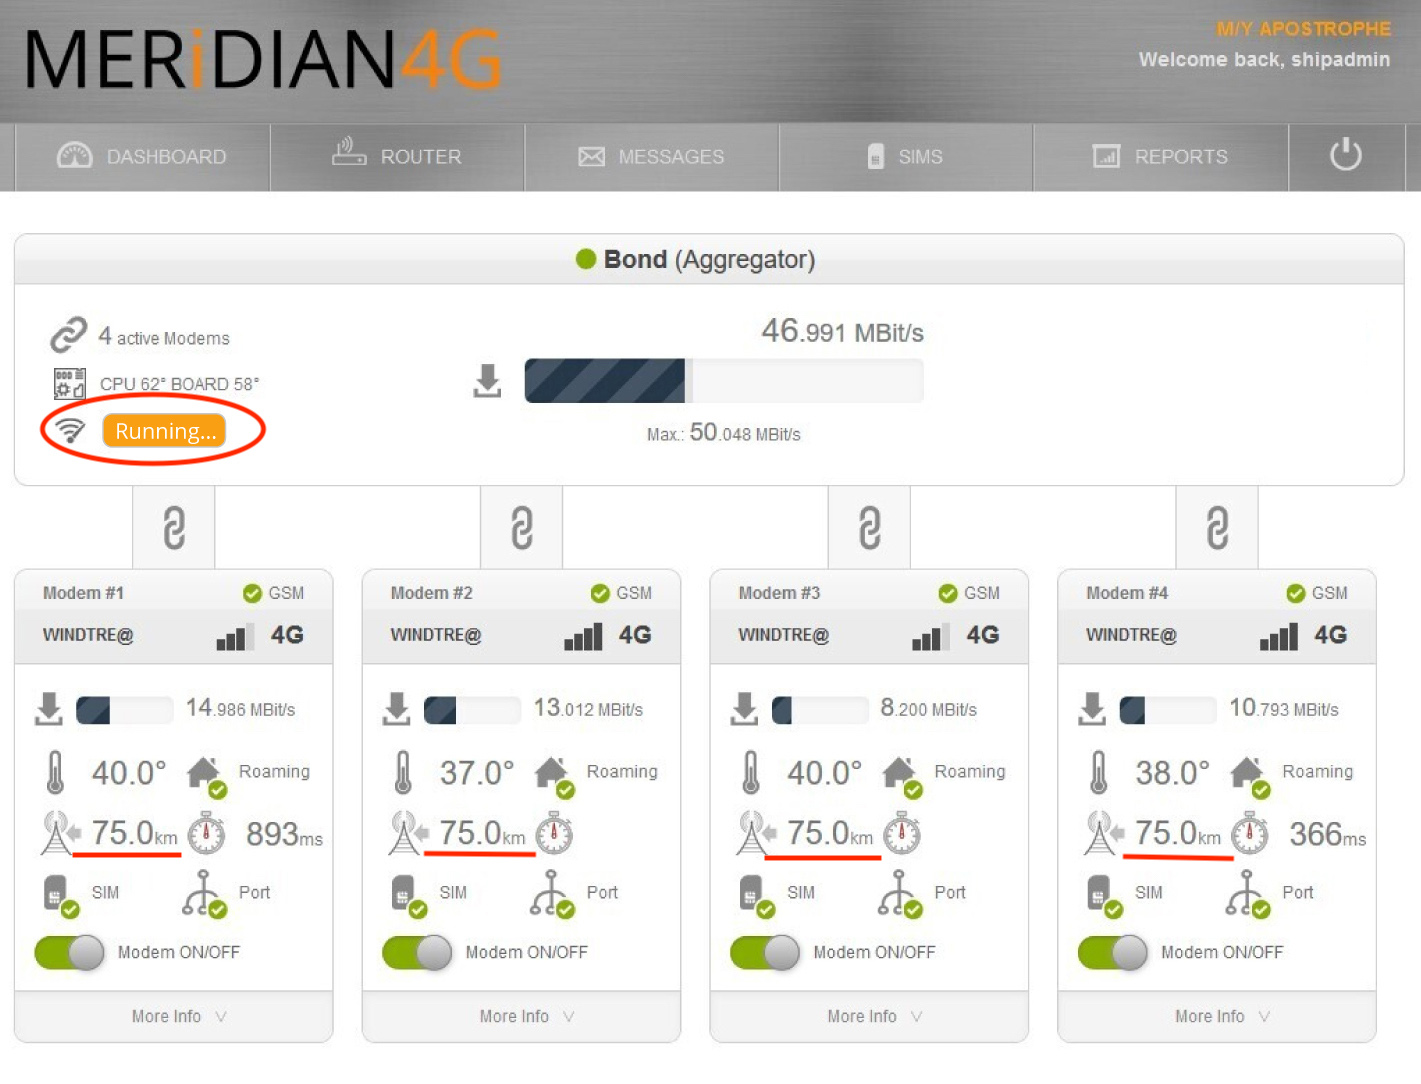1421x1084 pixels.
Task: Go to the Messages tab
Action: pos(651,157)
